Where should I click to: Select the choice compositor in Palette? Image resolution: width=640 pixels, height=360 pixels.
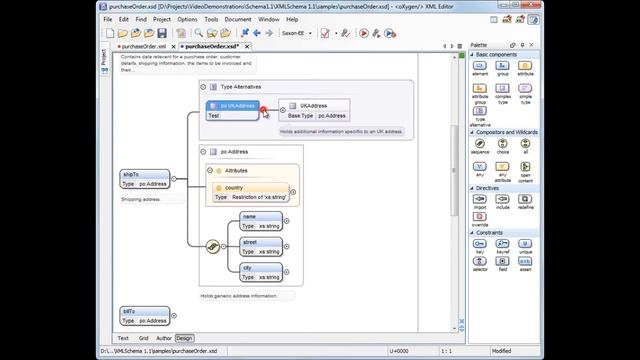502,146
